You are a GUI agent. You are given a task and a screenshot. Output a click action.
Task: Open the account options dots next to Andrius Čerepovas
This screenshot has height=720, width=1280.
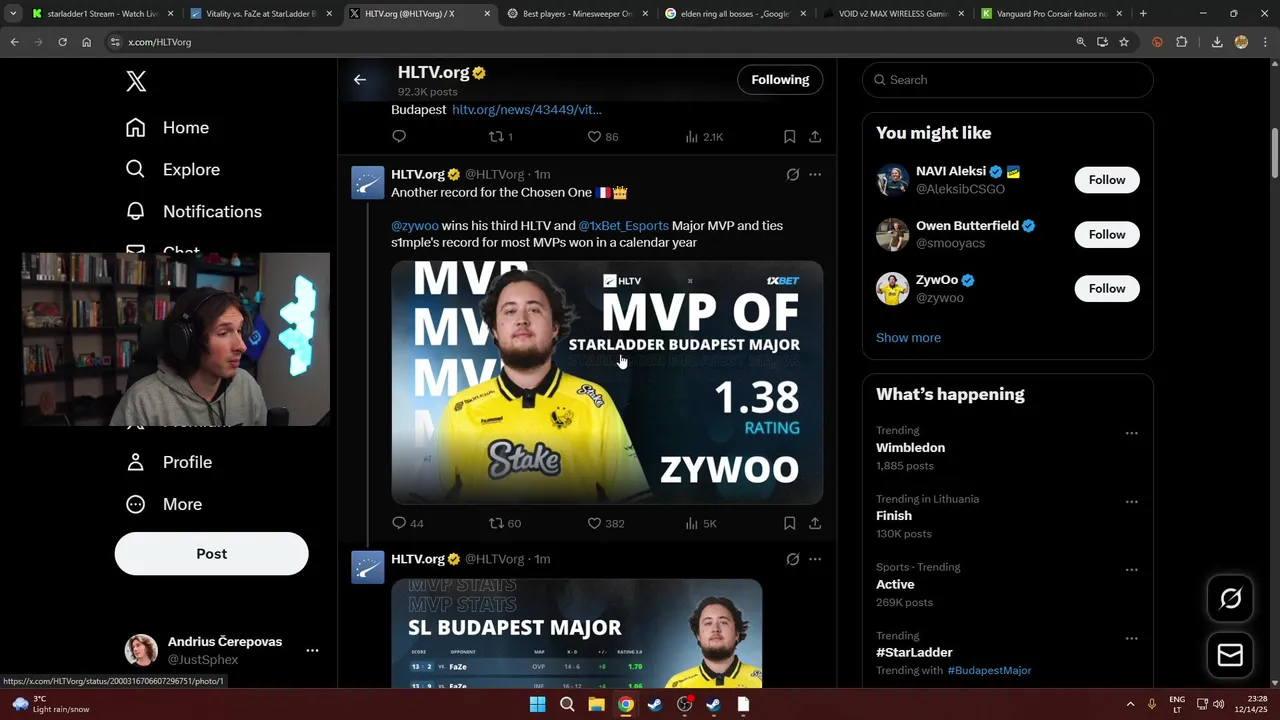coord(312,650)
